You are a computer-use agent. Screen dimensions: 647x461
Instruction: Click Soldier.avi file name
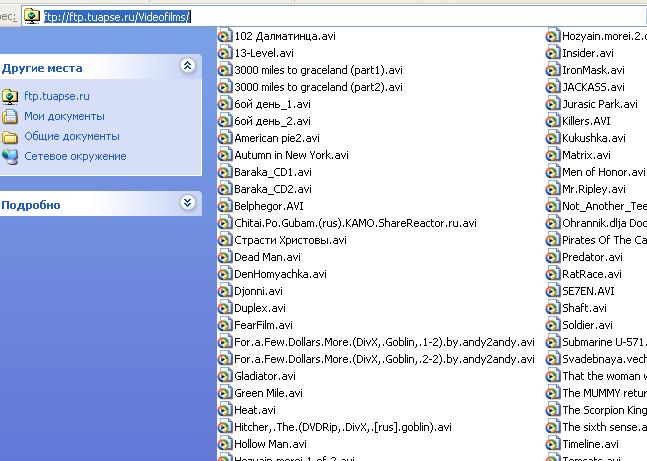click(587, 325)
